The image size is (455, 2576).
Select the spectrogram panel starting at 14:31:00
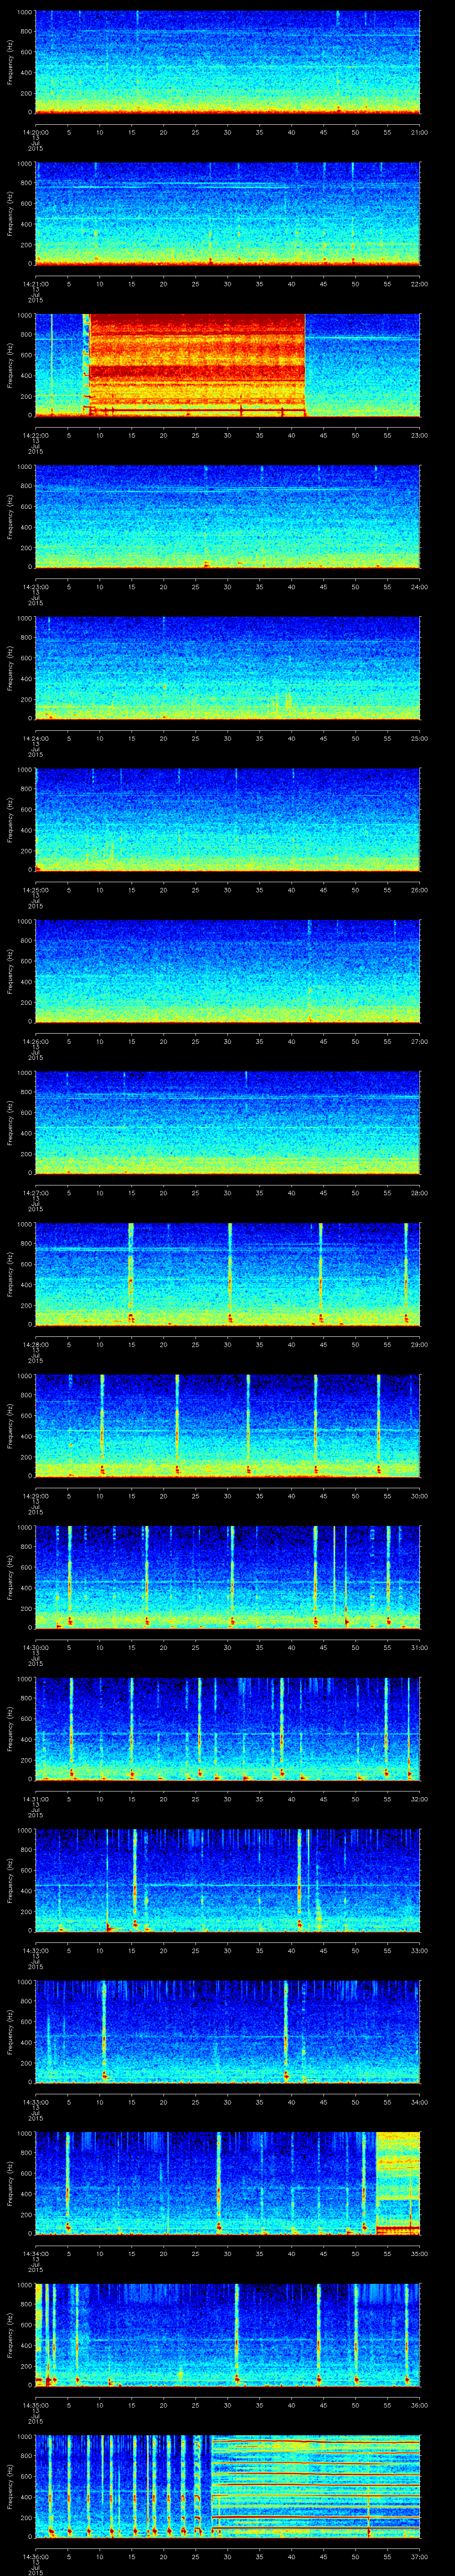pos(227,1729)
